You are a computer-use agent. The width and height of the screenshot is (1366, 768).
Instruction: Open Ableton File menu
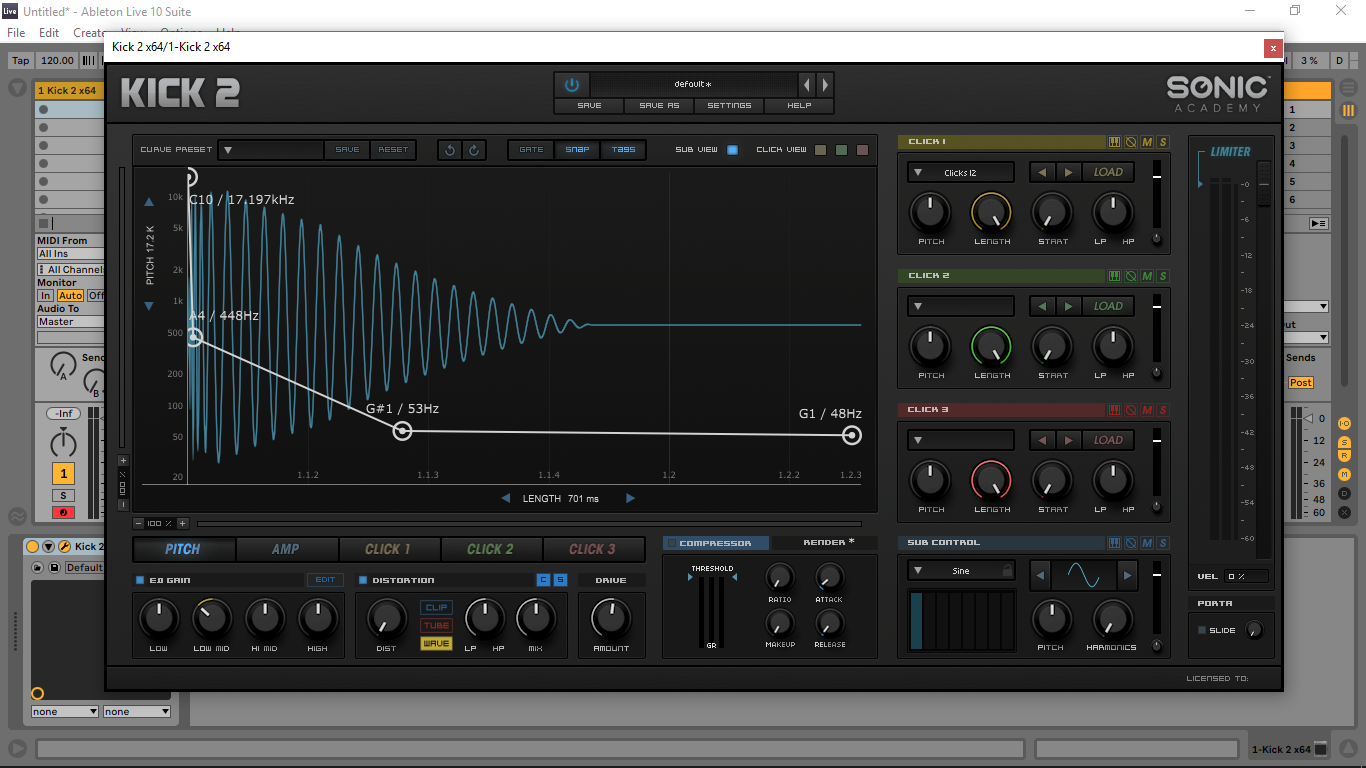pos(16,33)
